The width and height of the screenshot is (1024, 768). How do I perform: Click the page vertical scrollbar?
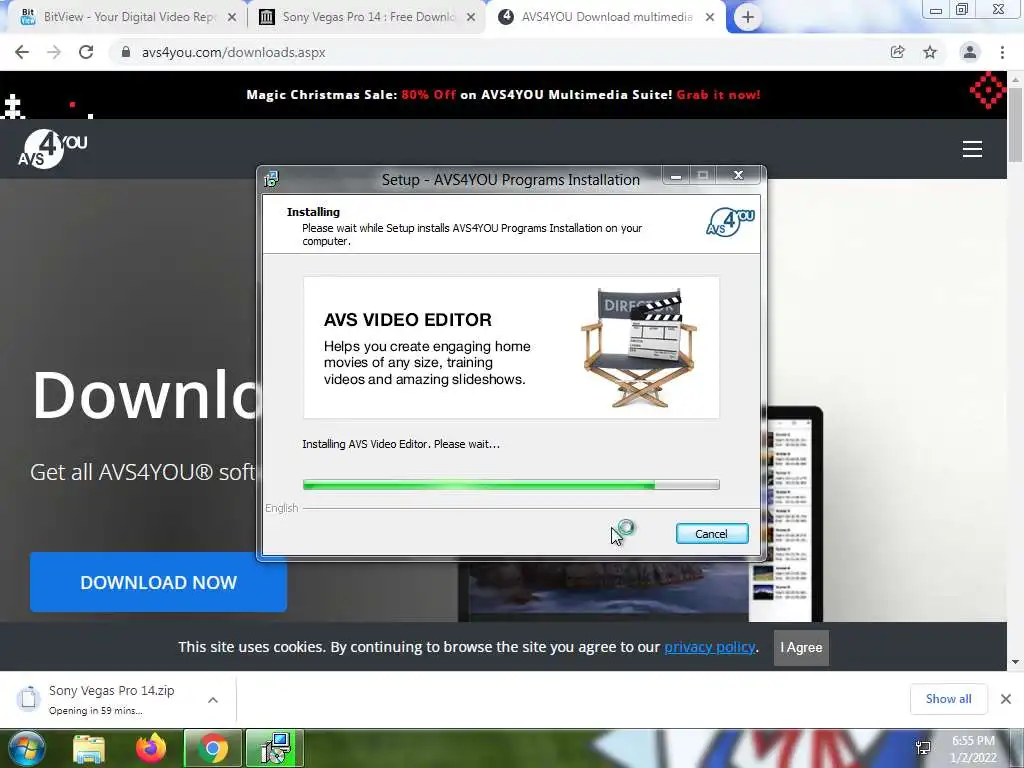tap(1016, 124)
